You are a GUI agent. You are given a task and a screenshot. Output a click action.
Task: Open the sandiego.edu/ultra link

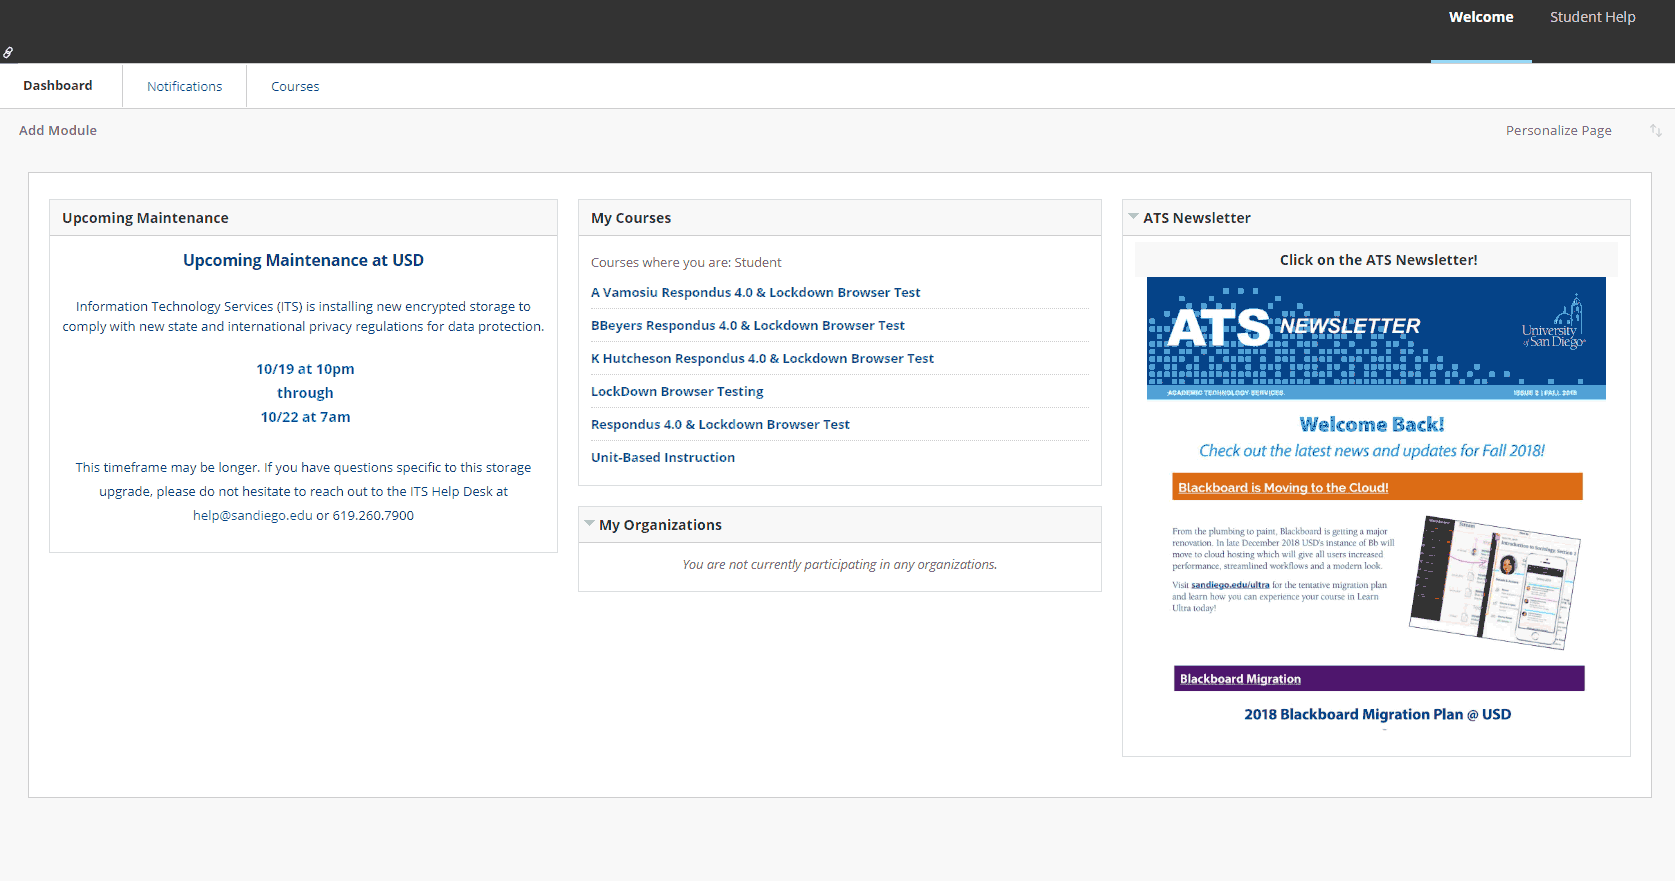[x=1230, y=585]
